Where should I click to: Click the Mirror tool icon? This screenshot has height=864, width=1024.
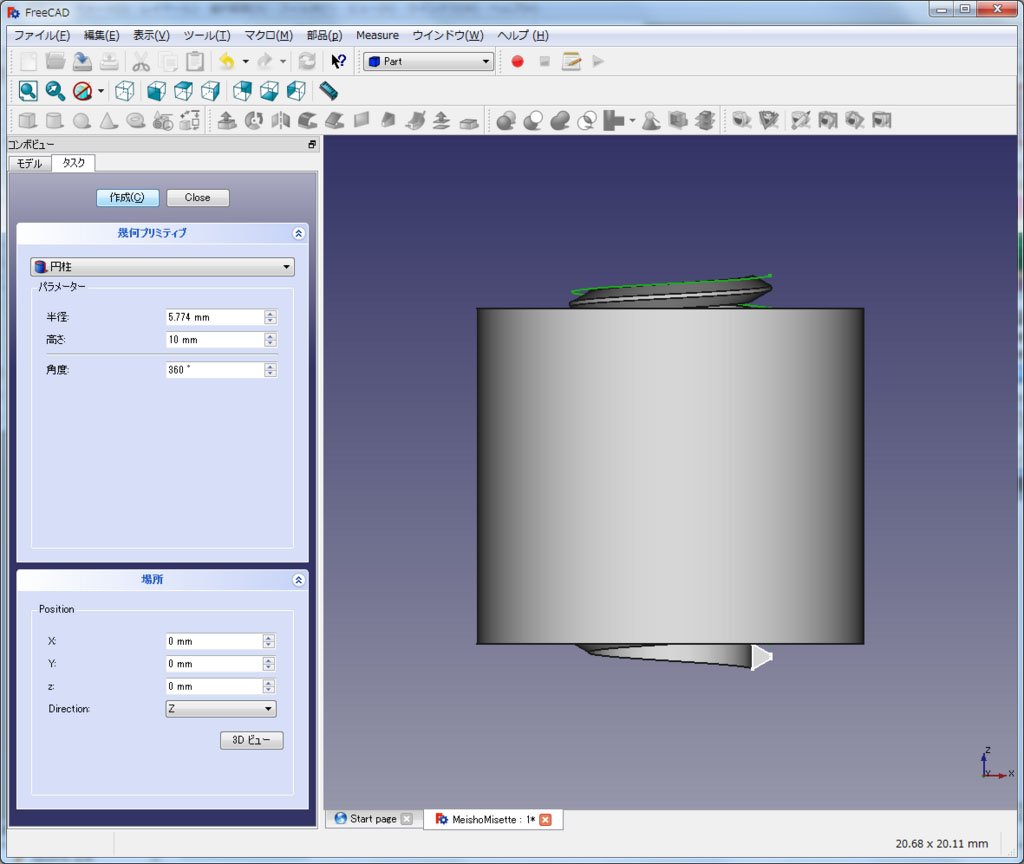(x=280, y=120)
